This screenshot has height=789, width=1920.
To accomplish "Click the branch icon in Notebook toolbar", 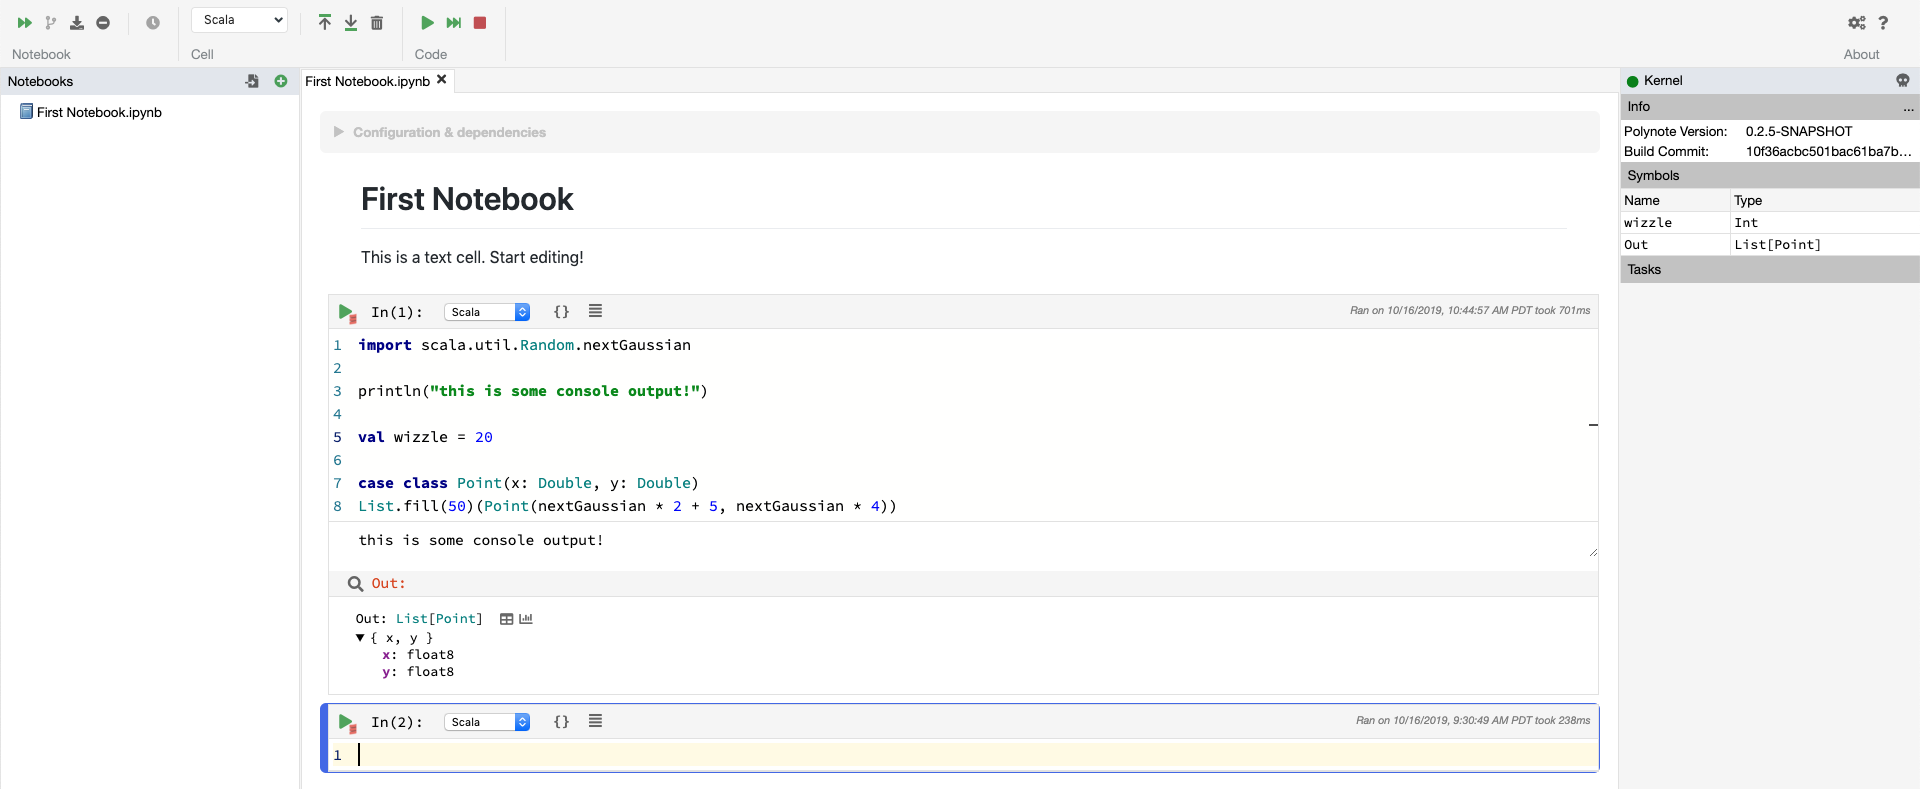I will pos(50,22).
